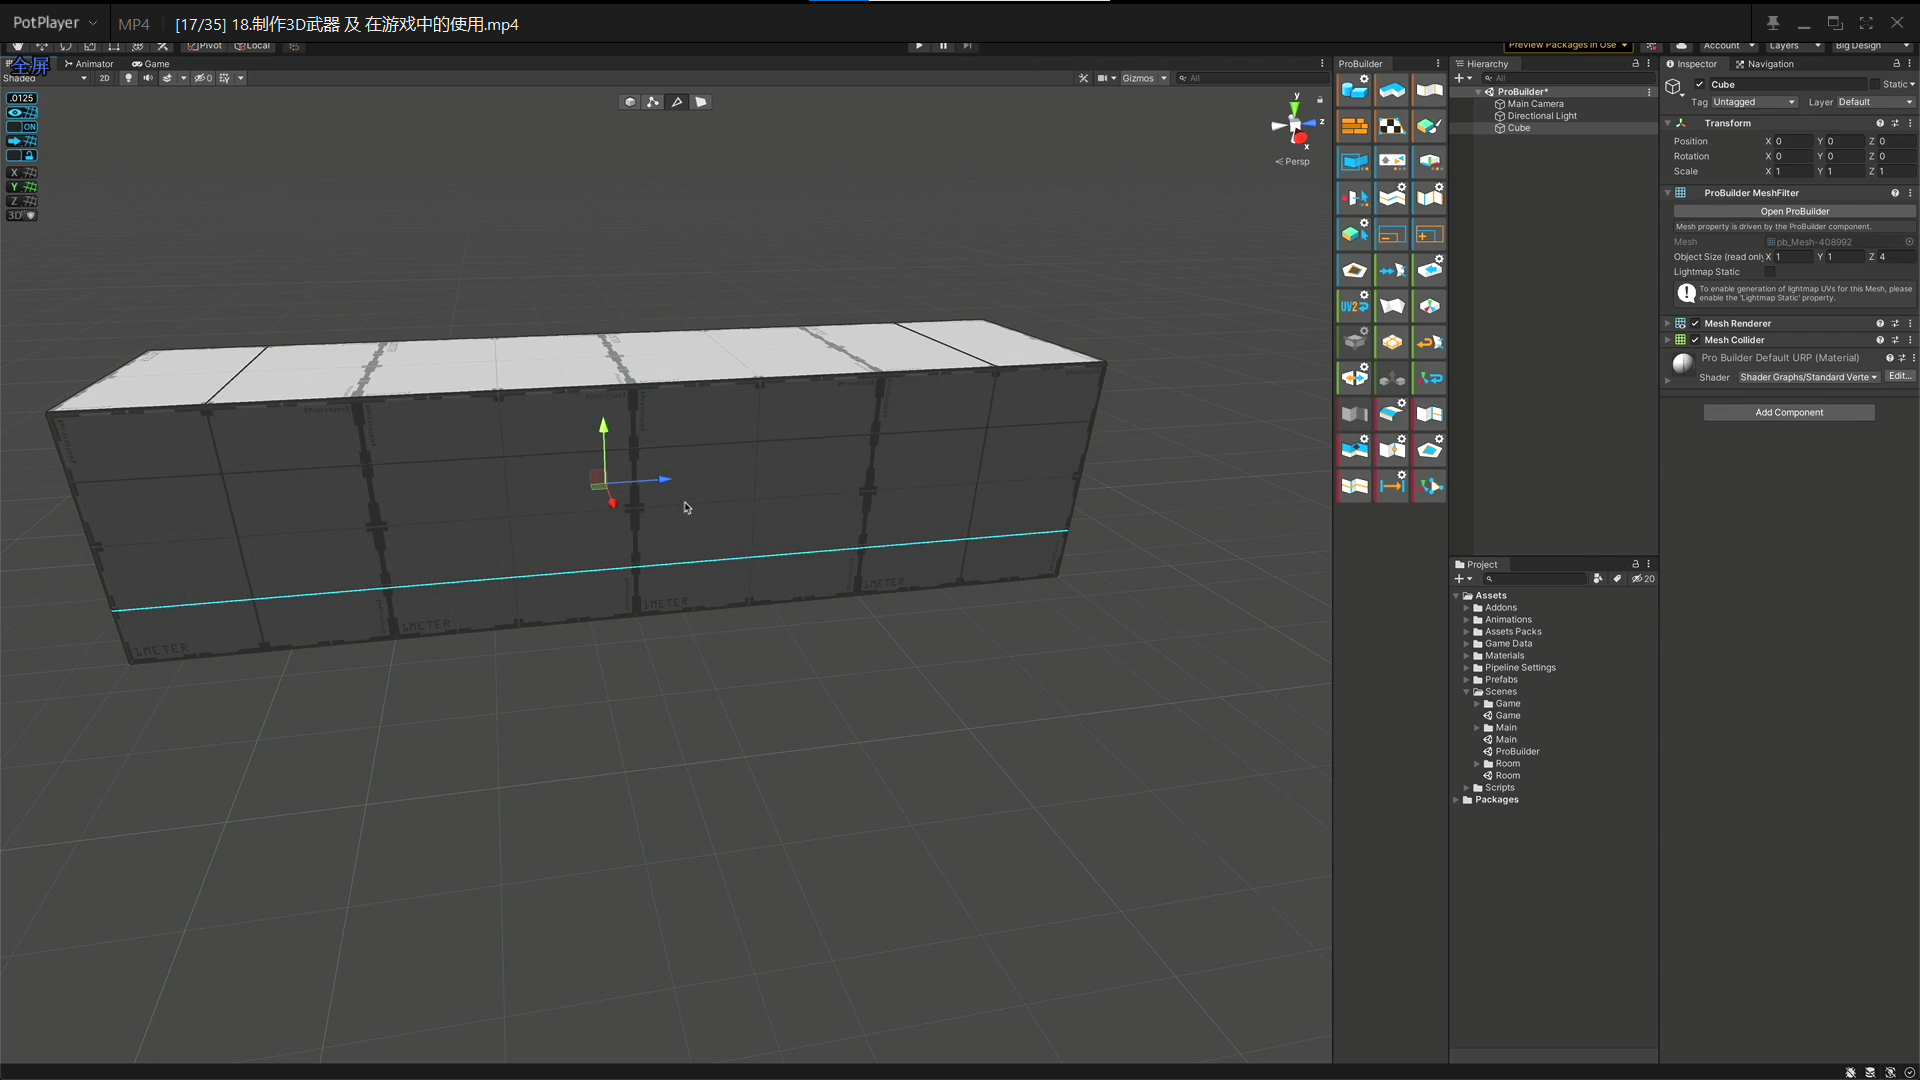Open the UV Editor from the ProBuilder toolbar
The width and height of the screenshot is (1920, 1080).
pyautogui.click(x=1392, y=126)
